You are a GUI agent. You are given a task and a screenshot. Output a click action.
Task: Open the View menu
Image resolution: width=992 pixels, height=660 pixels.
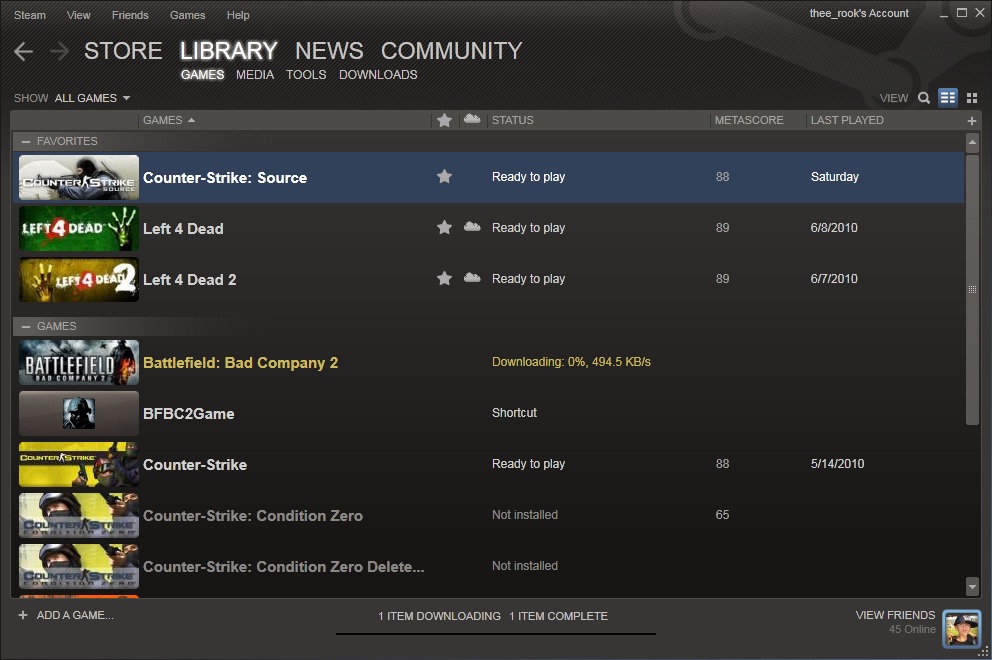point(78,15)
